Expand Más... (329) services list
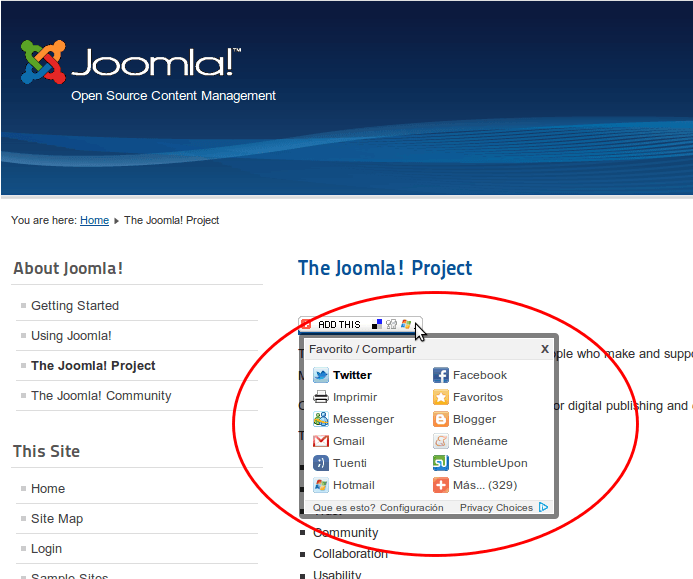 click(485, 485)
